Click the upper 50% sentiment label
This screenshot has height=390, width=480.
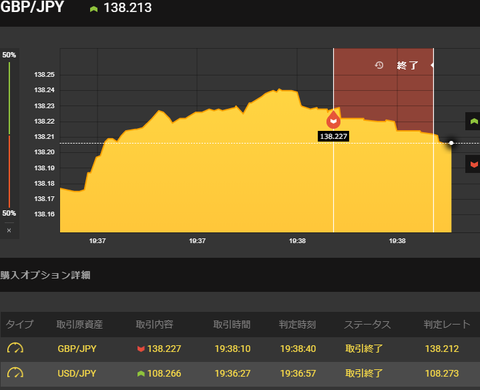tap(9, 55)
